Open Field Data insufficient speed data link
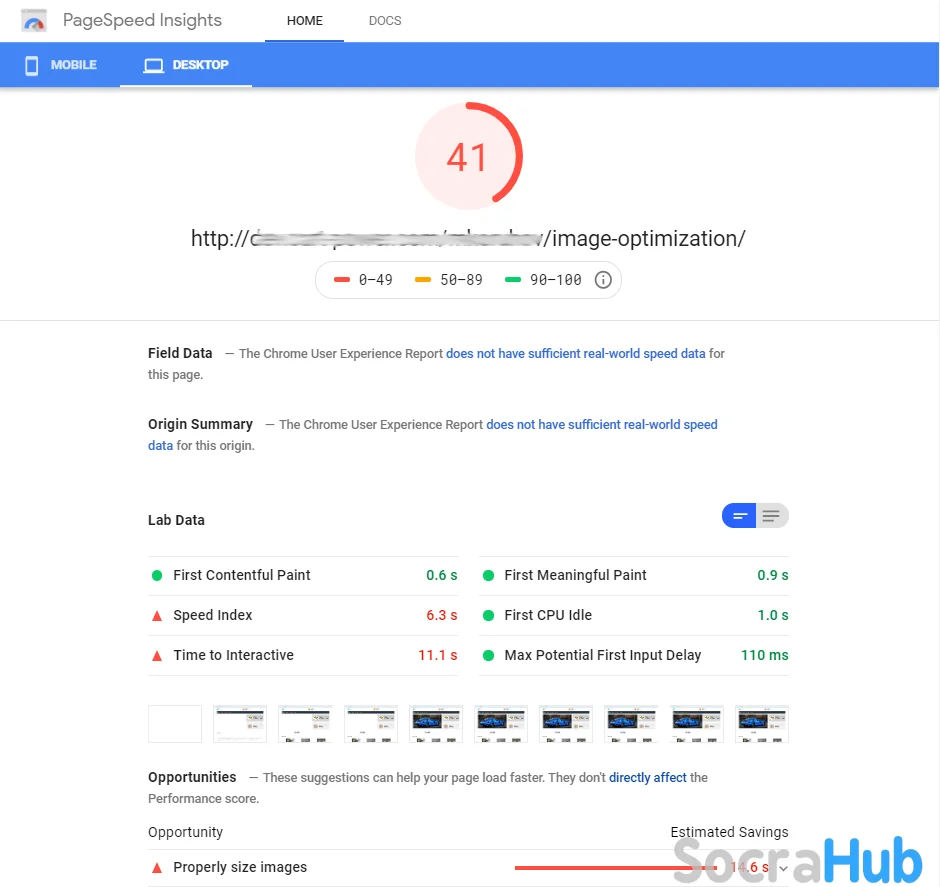The image size is (940, 887). click(x=575, y=353)
